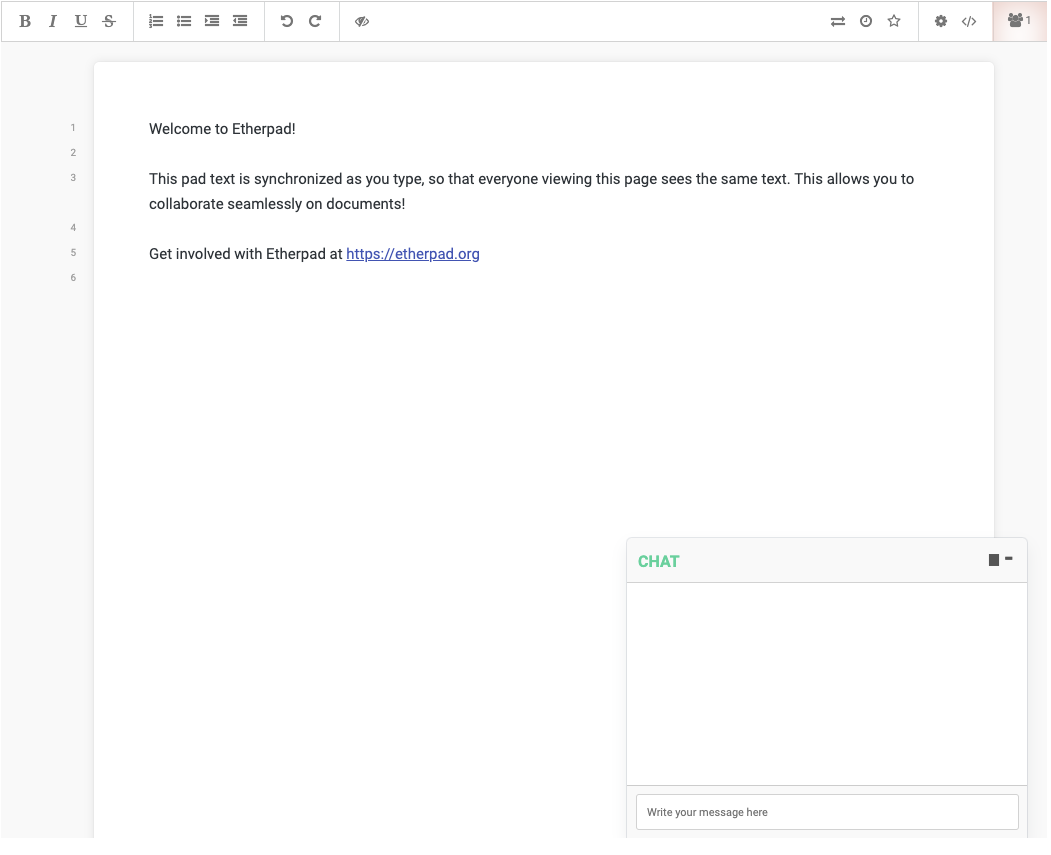Open the import/export arrows menu

point(838,21)
